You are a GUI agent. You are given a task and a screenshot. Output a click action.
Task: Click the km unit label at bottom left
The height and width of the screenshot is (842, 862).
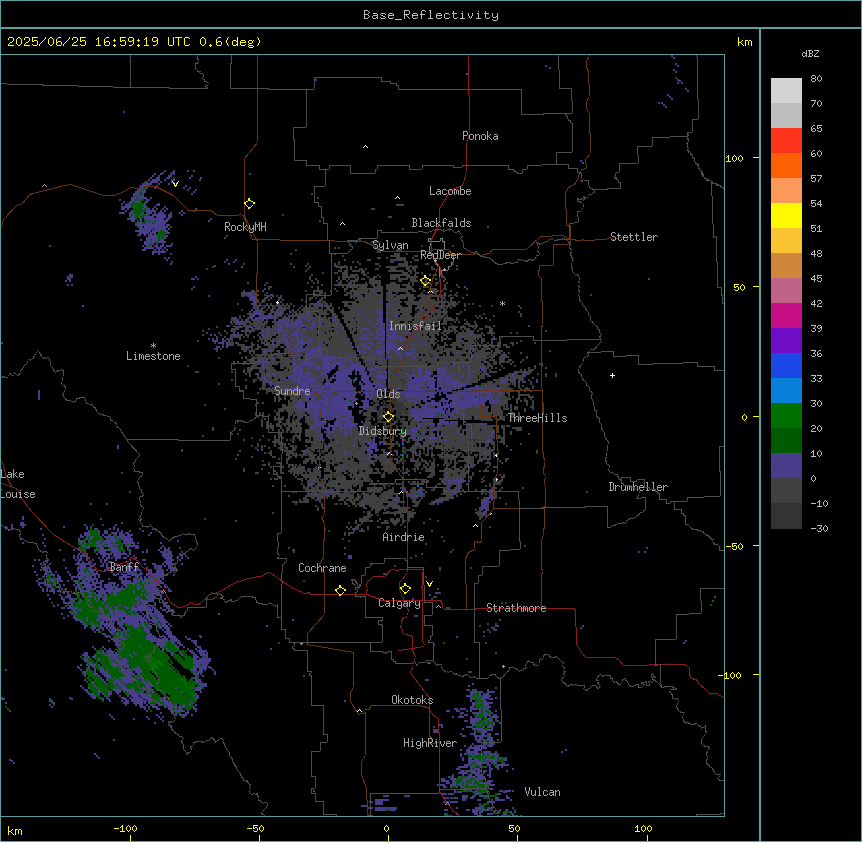click(x=14, y=830)
